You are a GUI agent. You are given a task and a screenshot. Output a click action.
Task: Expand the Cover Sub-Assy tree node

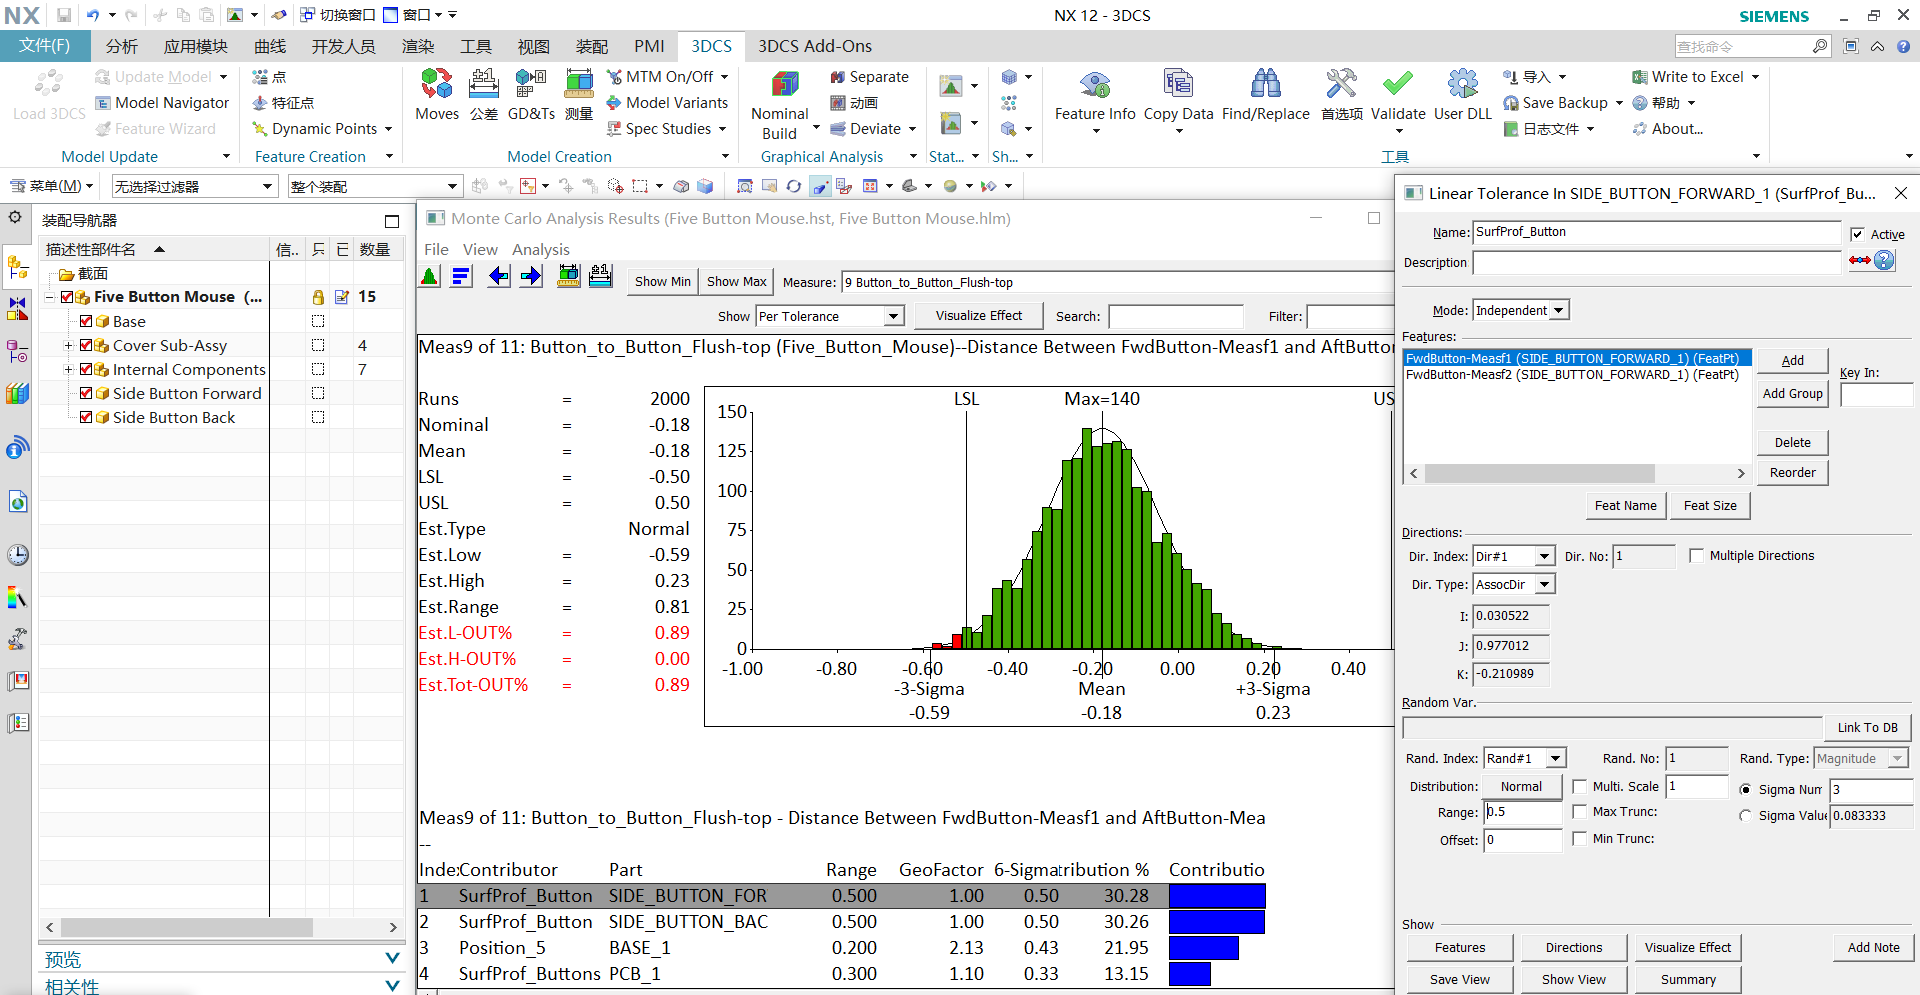(68, 345)
